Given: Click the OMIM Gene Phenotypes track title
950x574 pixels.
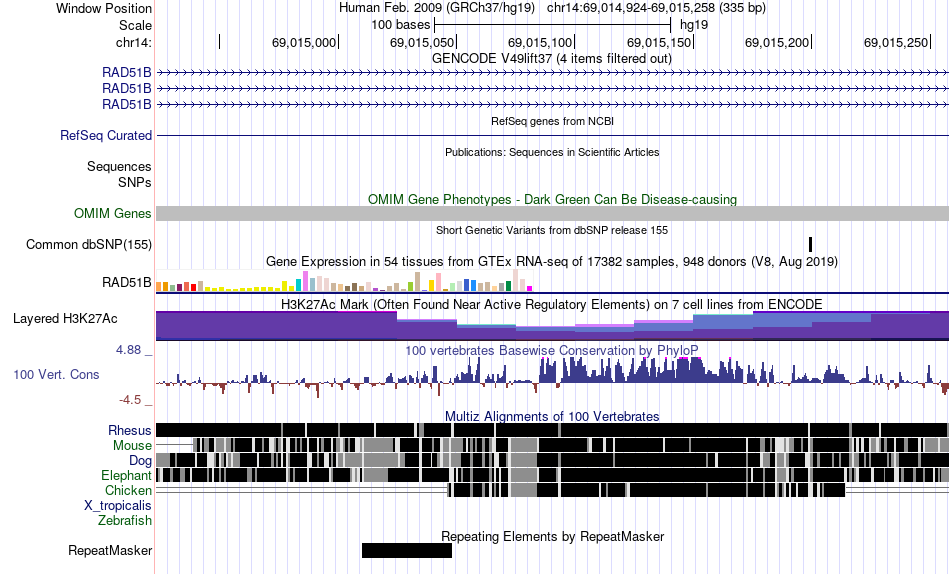Looking at the screenshot, I should [x=553, y=199].
